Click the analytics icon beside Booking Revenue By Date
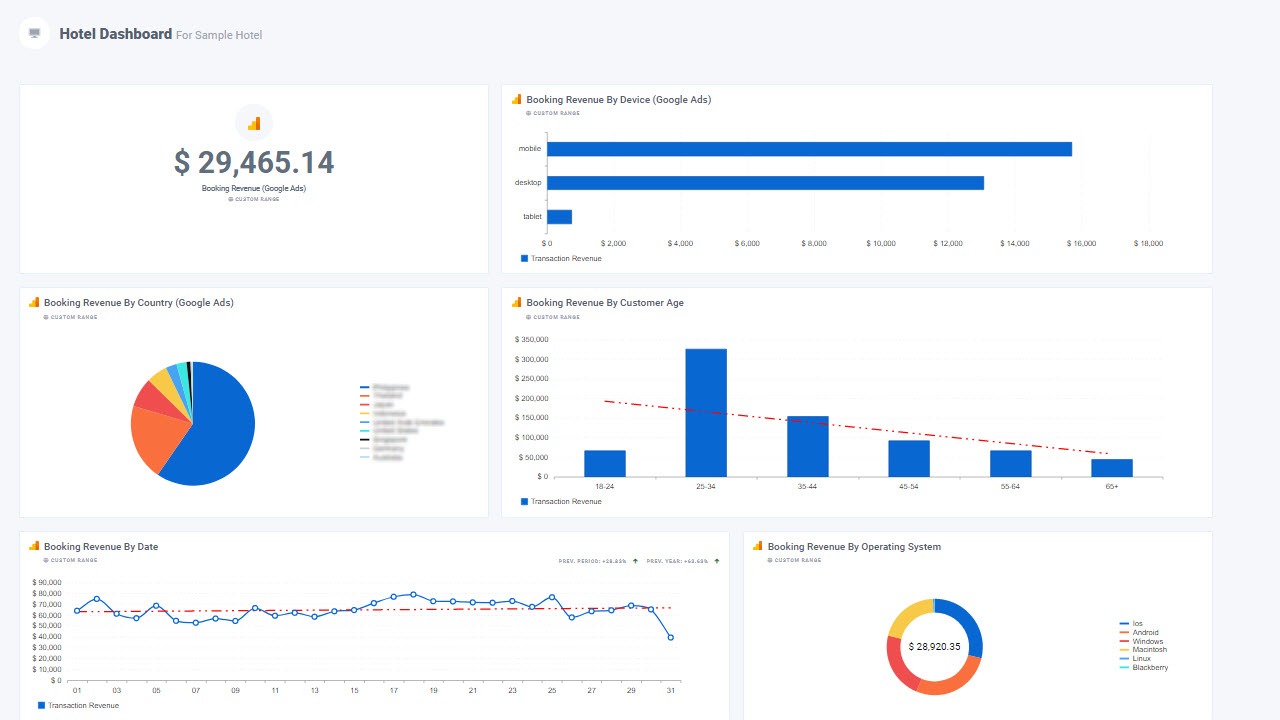Viewport: 1280px width, 720px height. tap(34, 546)
